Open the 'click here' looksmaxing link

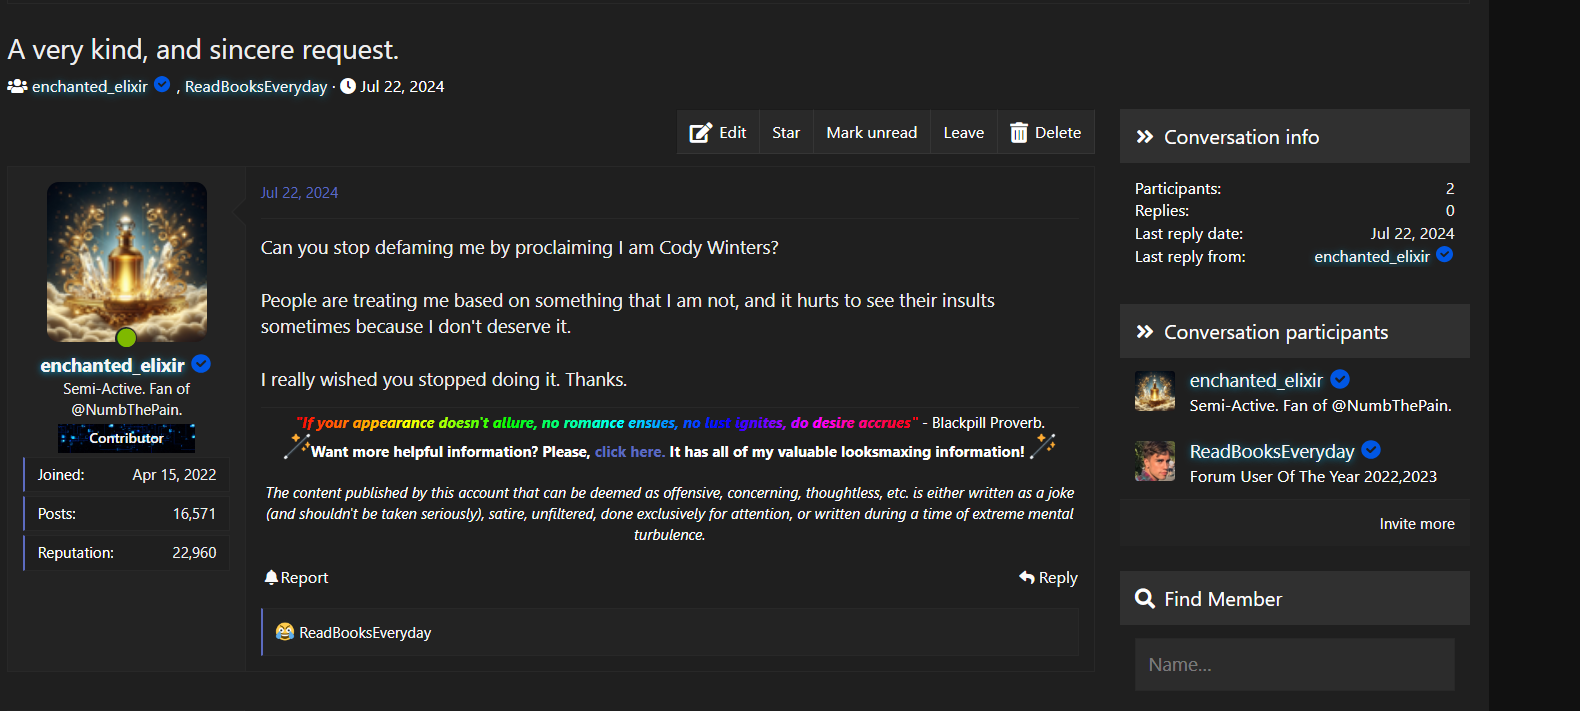629,452
